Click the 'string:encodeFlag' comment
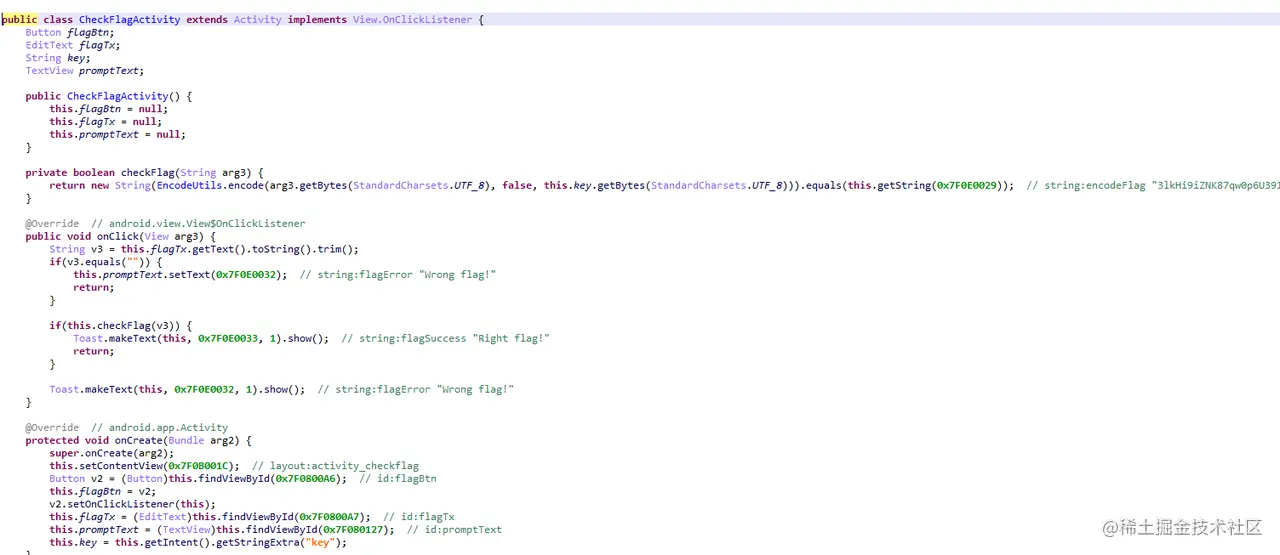The image size is (1280, 555). click(x=1153, y=185)
